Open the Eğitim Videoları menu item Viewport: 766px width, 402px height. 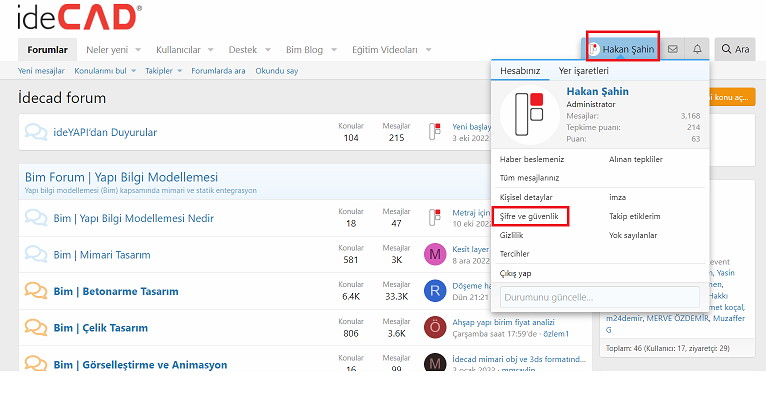385,50
